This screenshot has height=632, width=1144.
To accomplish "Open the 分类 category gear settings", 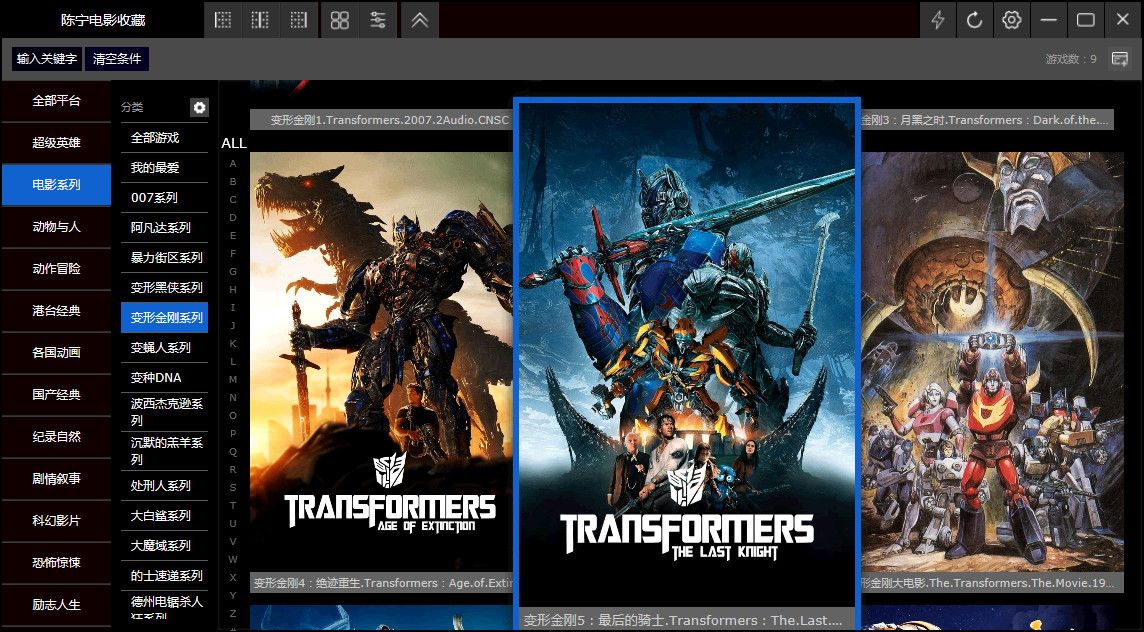I will pos(199,107).
